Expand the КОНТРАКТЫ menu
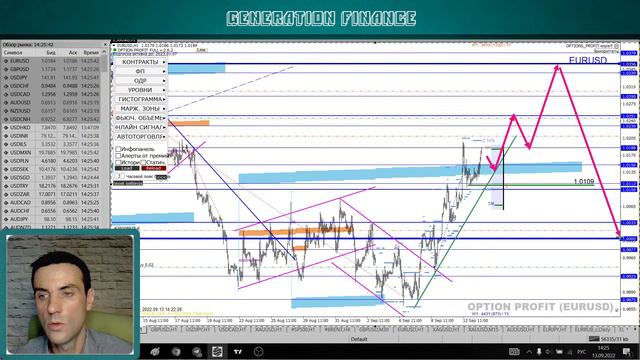This screenshot has width=640, height=360. 140,62
